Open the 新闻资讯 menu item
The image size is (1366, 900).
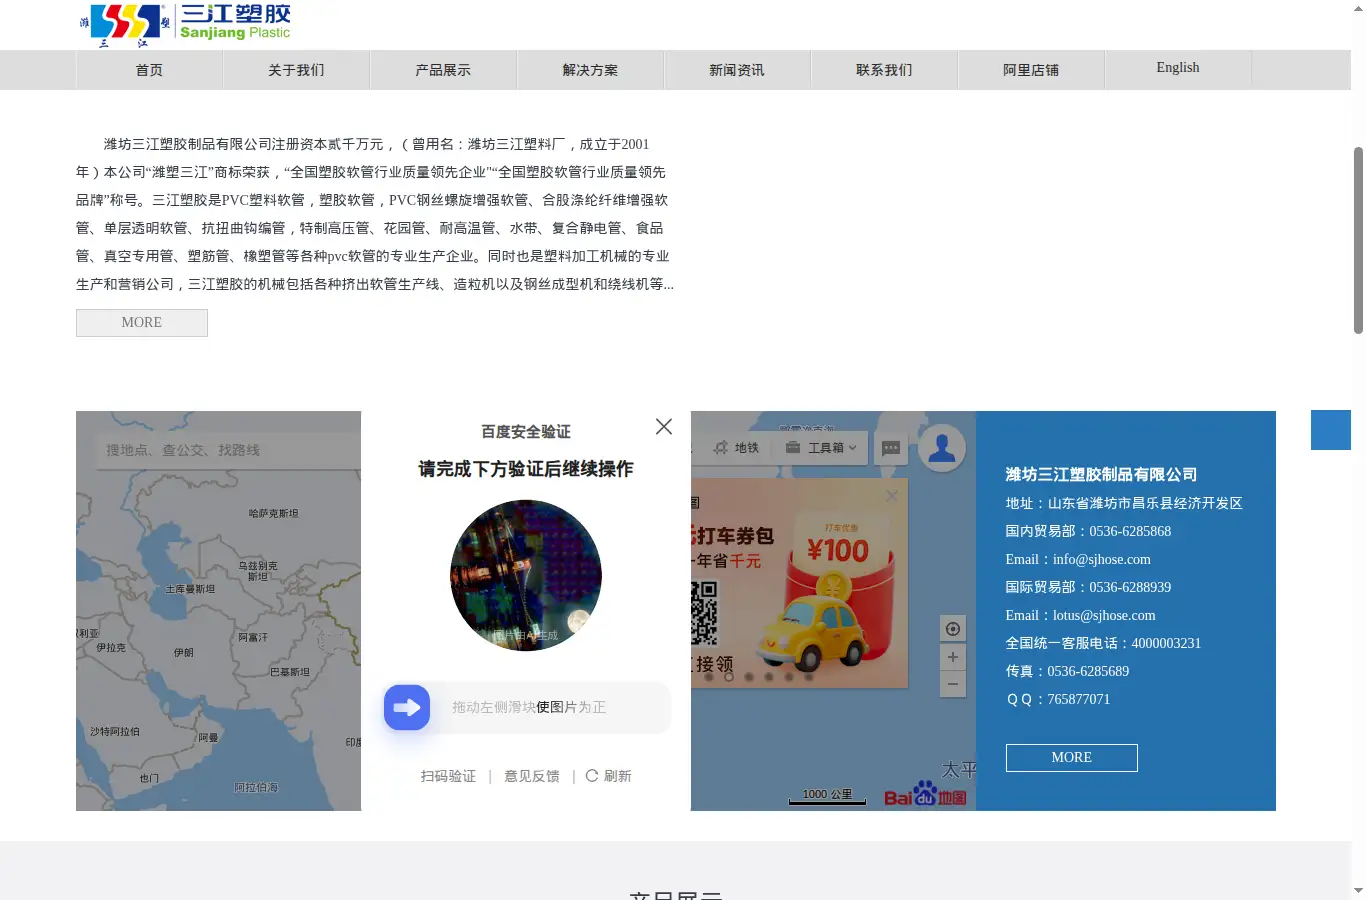coord(737,70)
